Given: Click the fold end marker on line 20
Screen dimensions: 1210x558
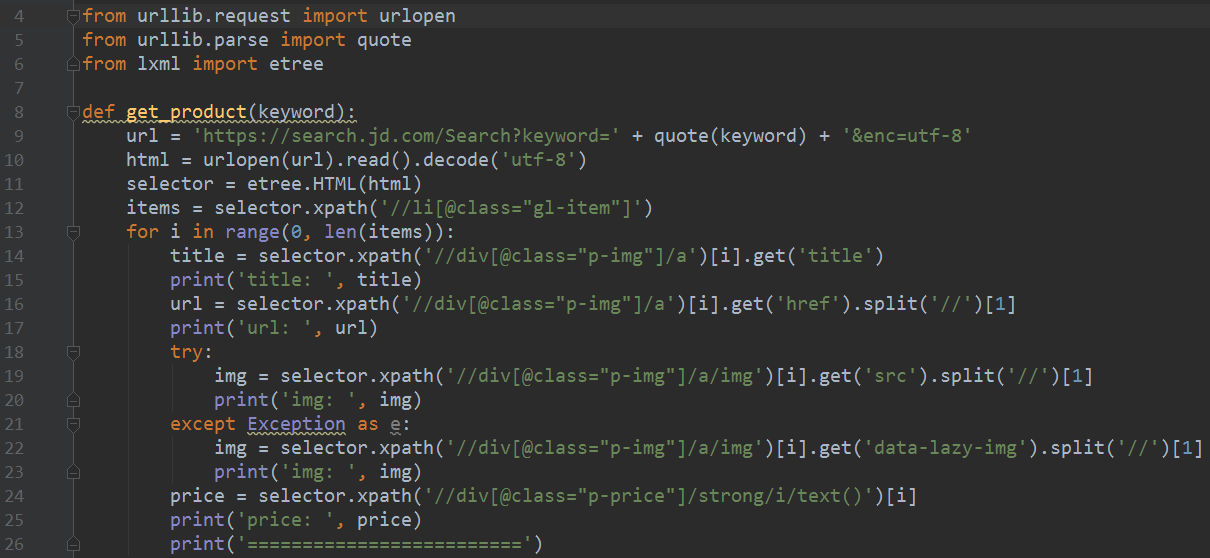Looking at the screenshot, I should click(x=72, y=400).
